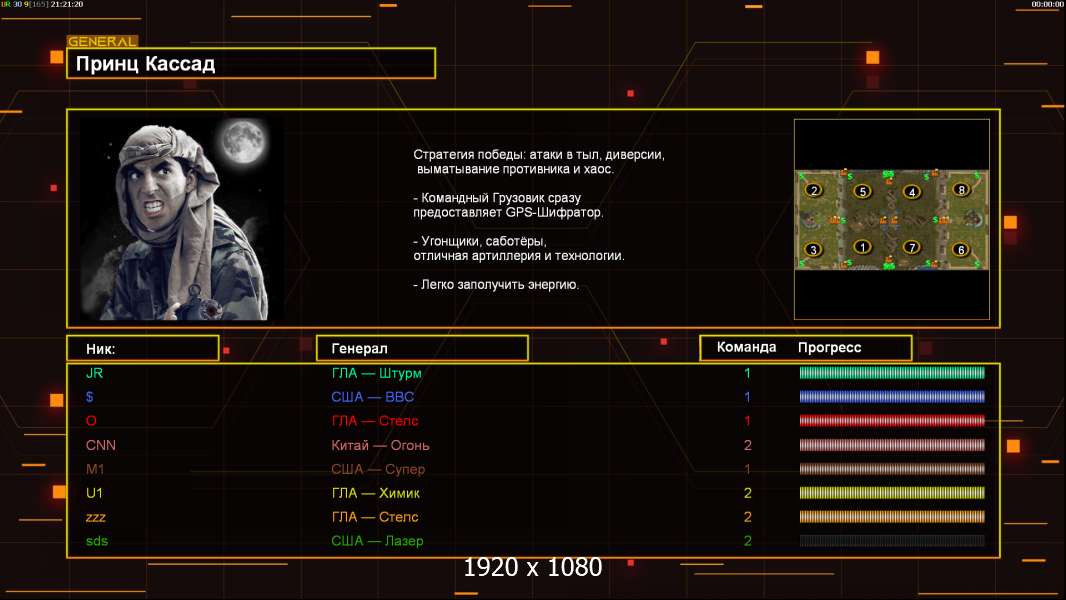Image resolution: width=1066 pixels, height=600 pixels.
Task: Click start position 8 on the map
Action: 961,190
